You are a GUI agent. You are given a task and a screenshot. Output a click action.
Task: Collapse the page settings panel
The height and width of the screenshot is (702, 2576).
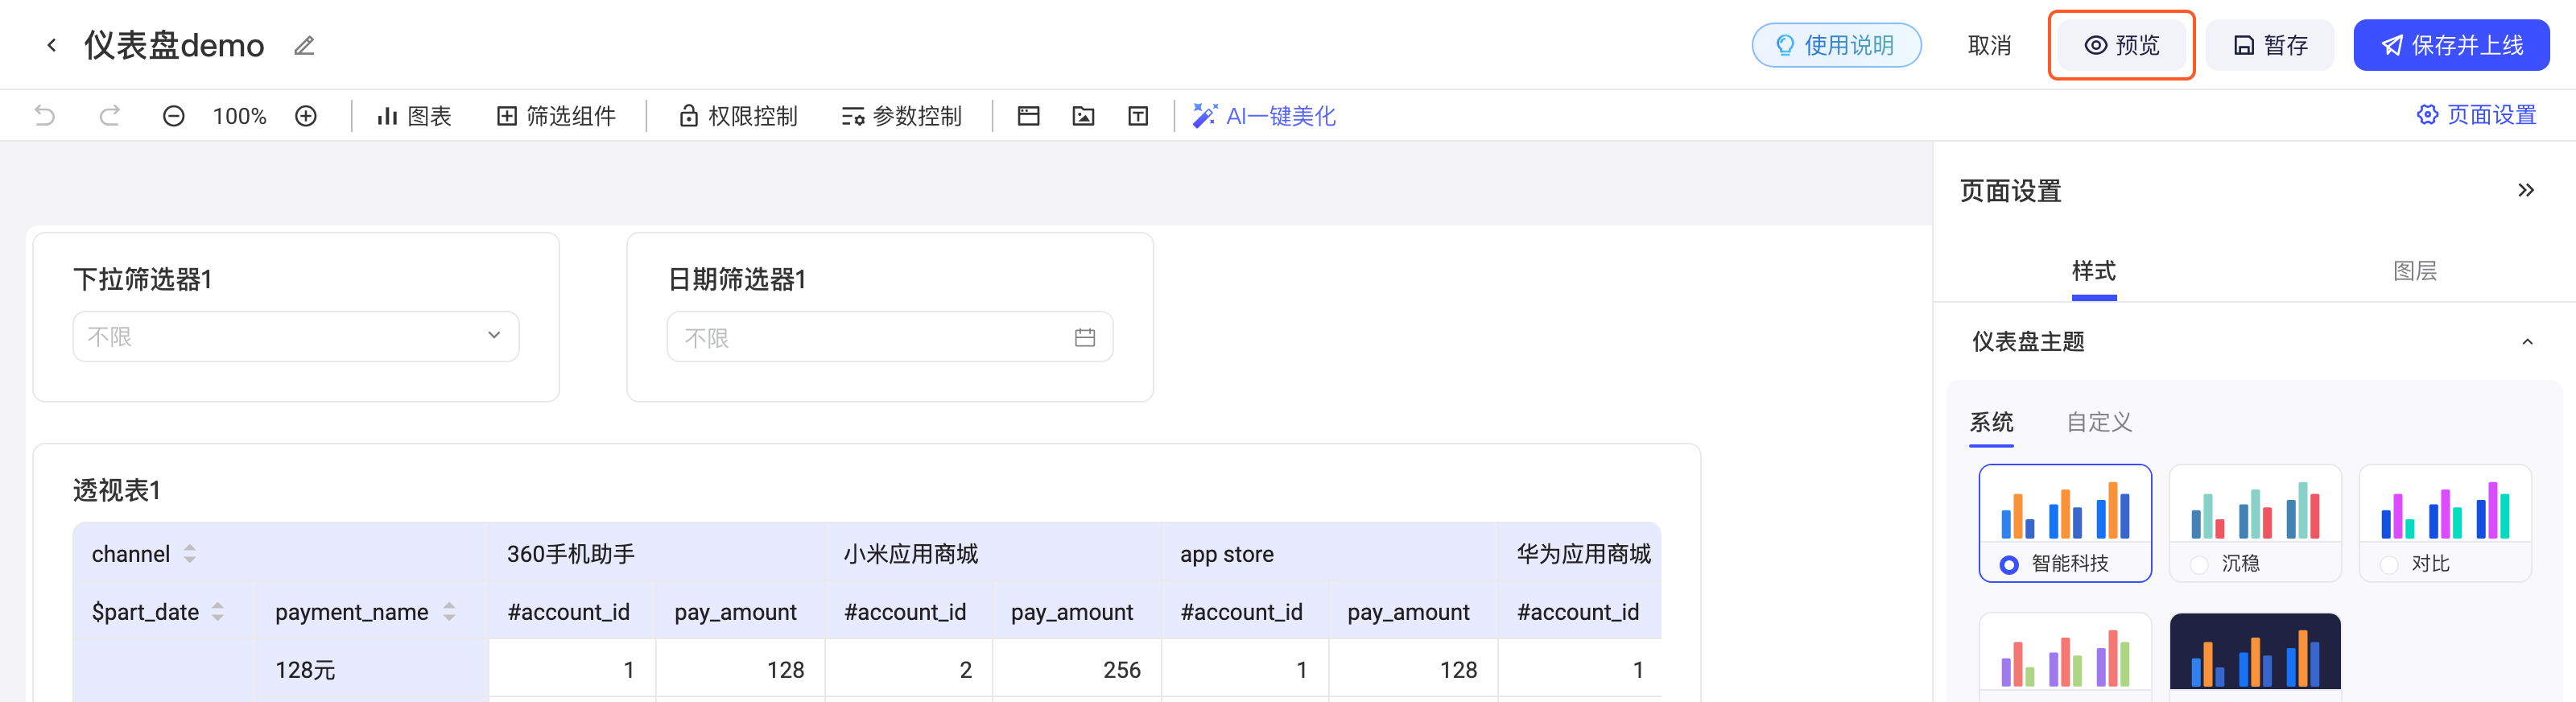coord(2526,190)
